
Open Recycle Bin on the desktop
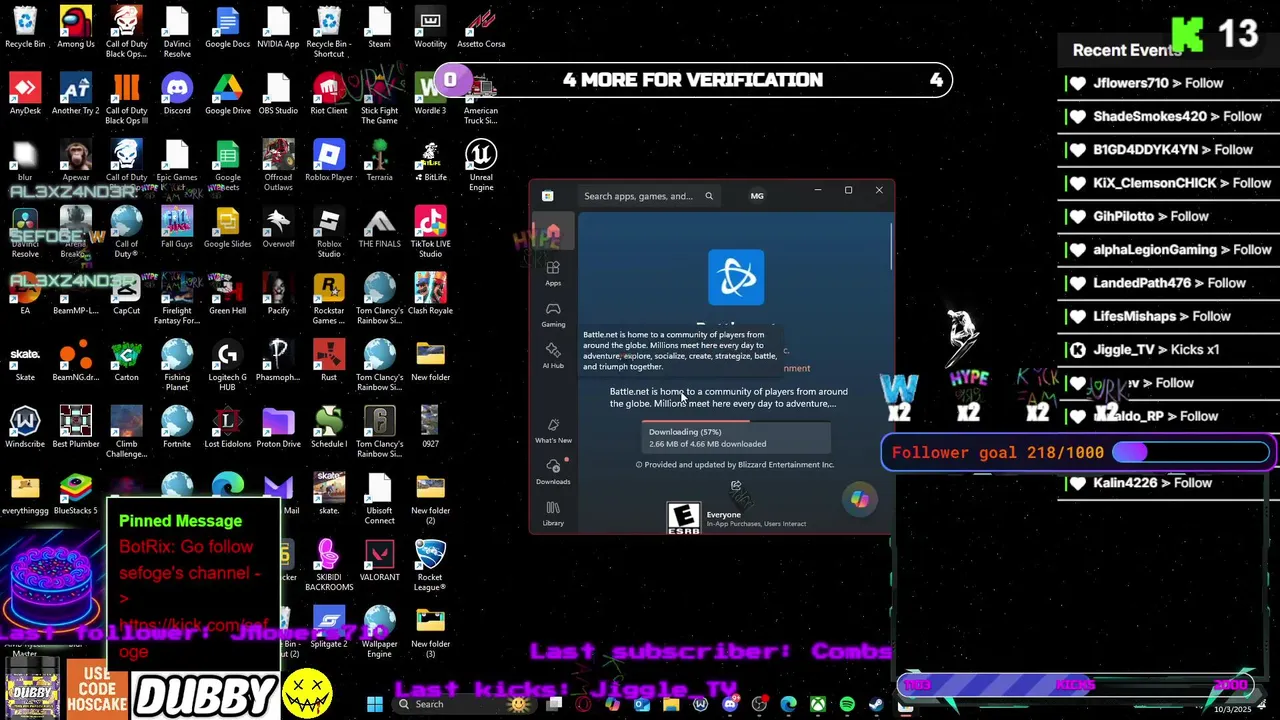click(x=25, y=27)
